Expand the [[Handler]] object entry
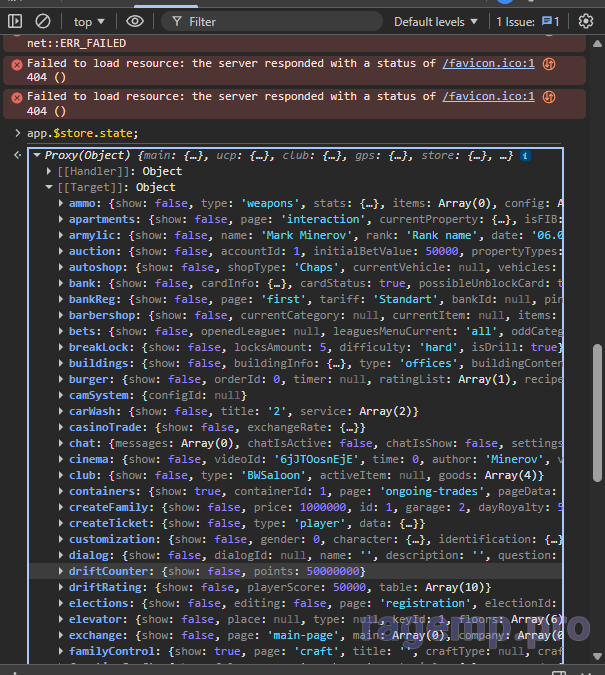This screenshot has width=605, height=675. tap(50, 171)
